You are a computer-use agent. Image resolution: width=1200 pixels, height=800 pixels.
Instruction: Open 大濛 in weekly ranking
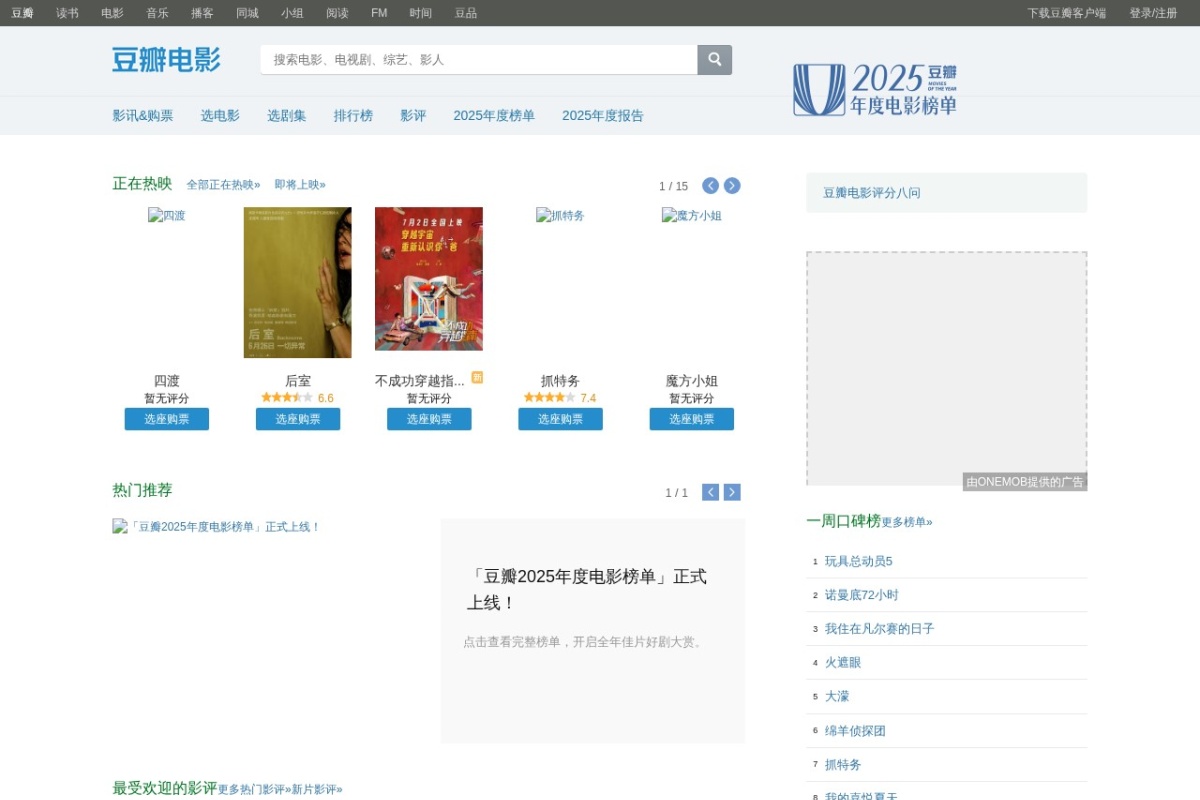(837, 696)
